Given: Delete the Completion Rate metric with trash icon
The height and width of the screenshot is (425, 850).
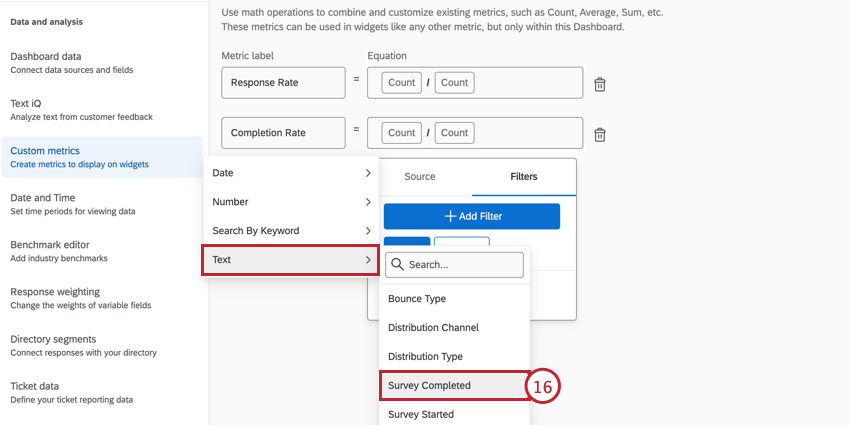Looking at the screenshot, I should pyautogui.click(x=600, y=134).
